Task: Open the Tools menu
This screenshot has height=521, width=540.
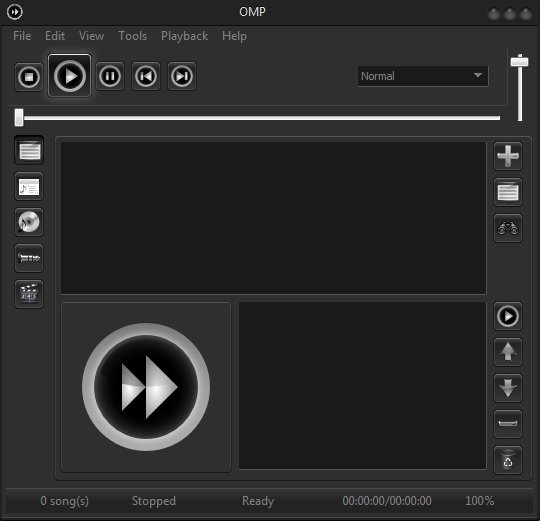Action: click(133, 36)
